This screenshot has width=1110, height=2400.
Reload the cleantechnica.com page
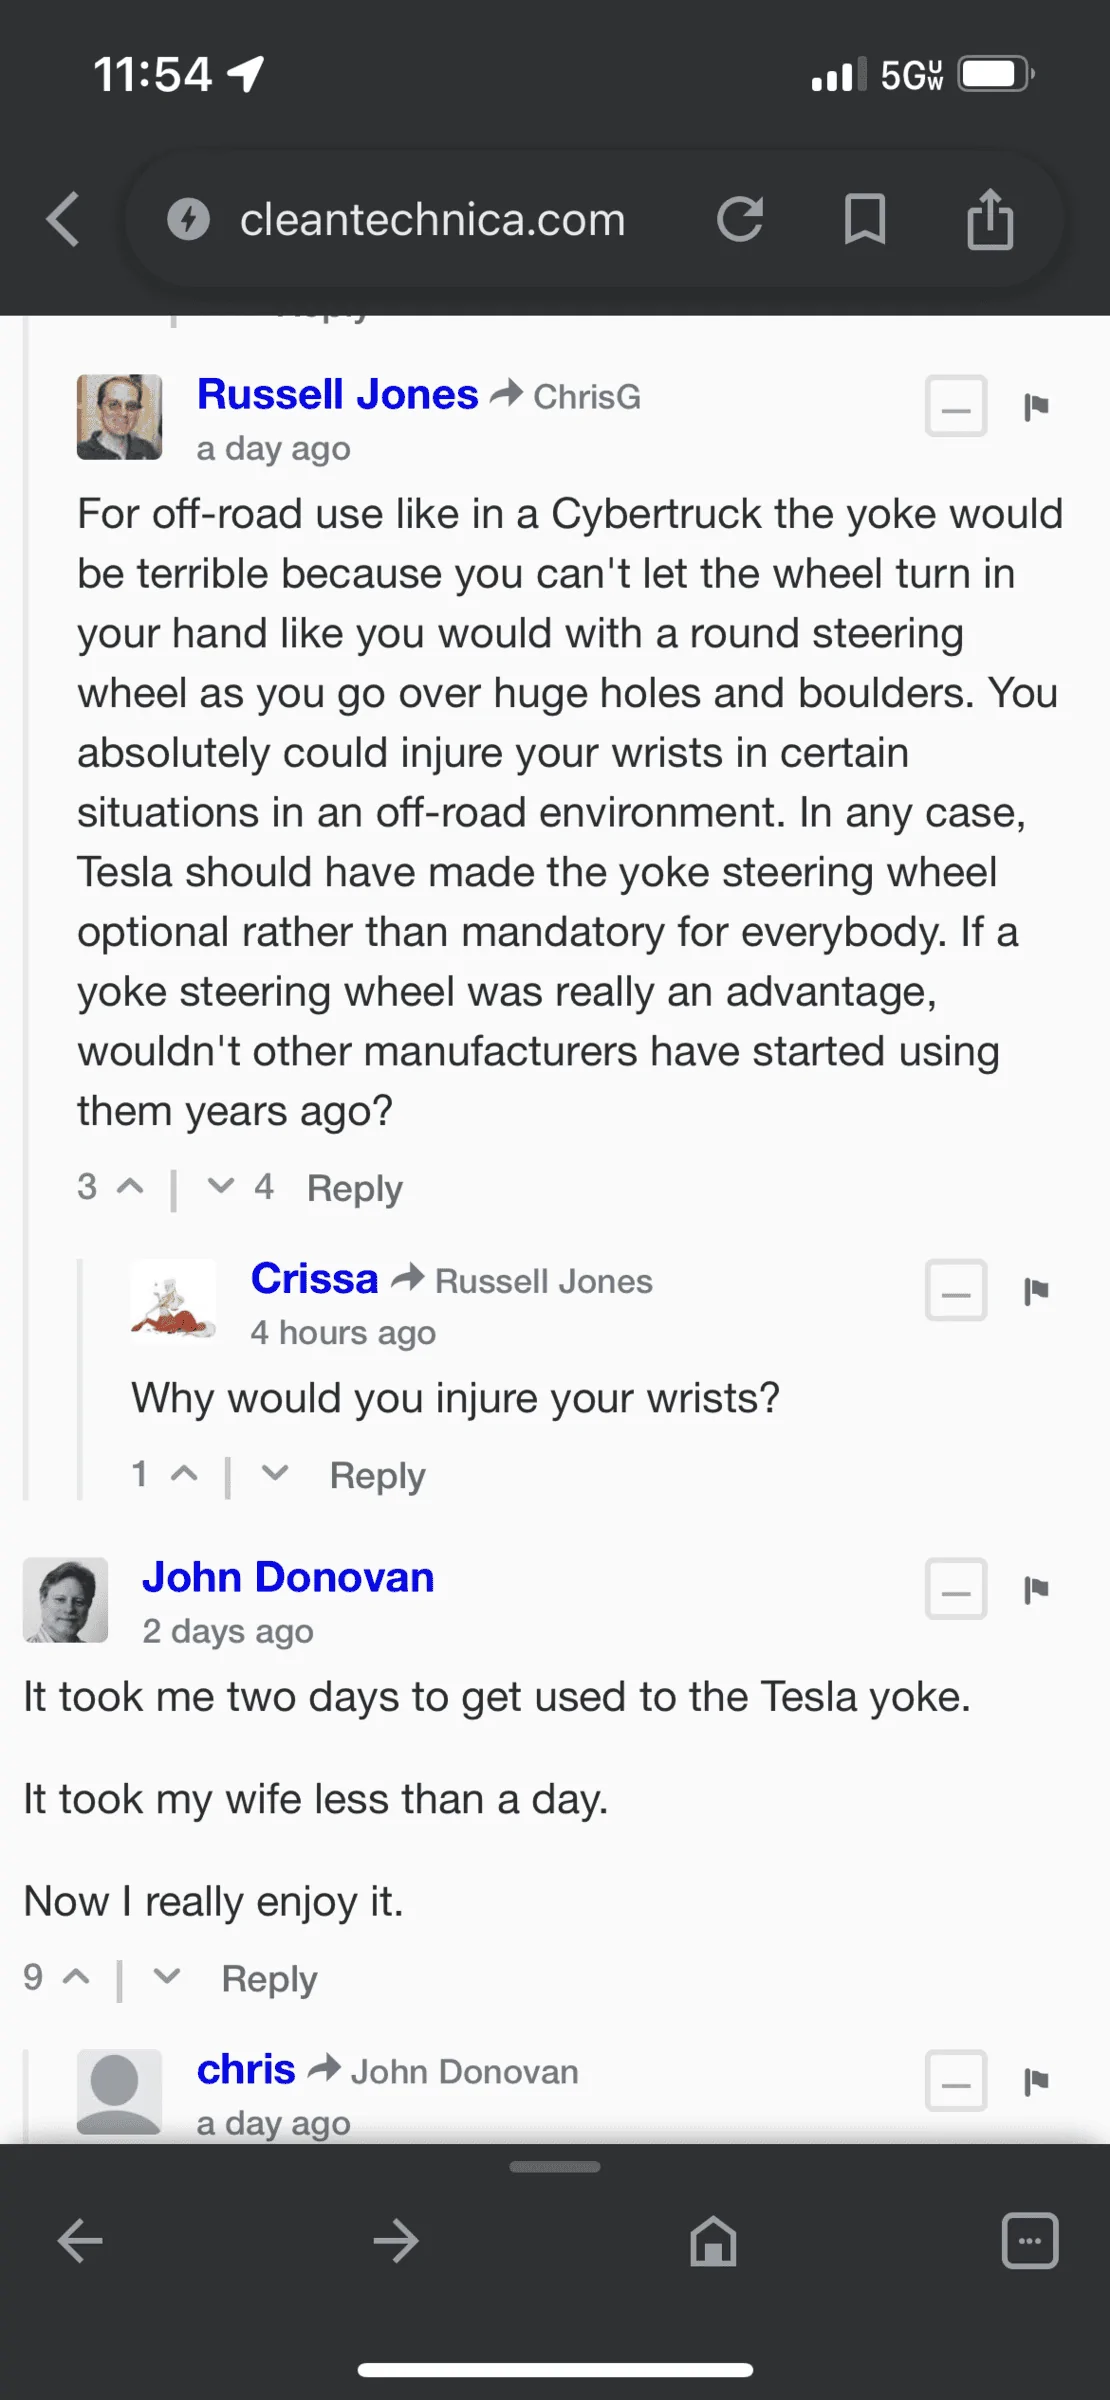click(x=741, y=219)
